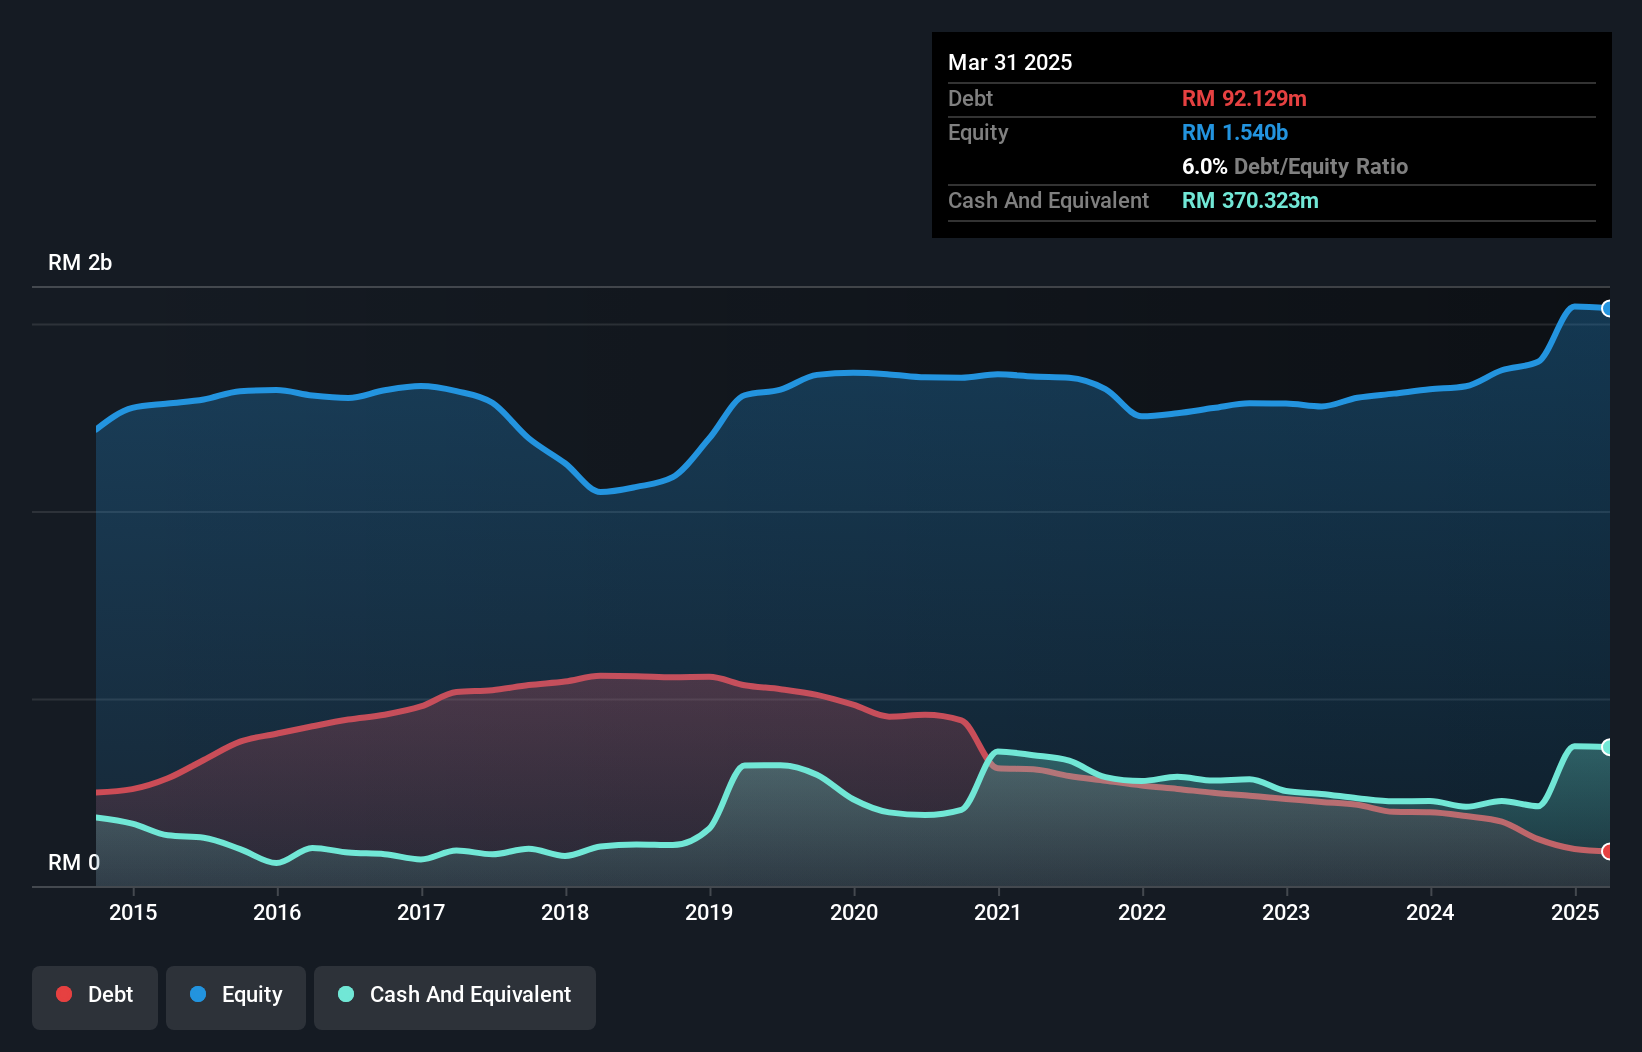Click the 2015 x-axis label
This screenshot has width=1642, height=1052.
[x=133, y=912]
